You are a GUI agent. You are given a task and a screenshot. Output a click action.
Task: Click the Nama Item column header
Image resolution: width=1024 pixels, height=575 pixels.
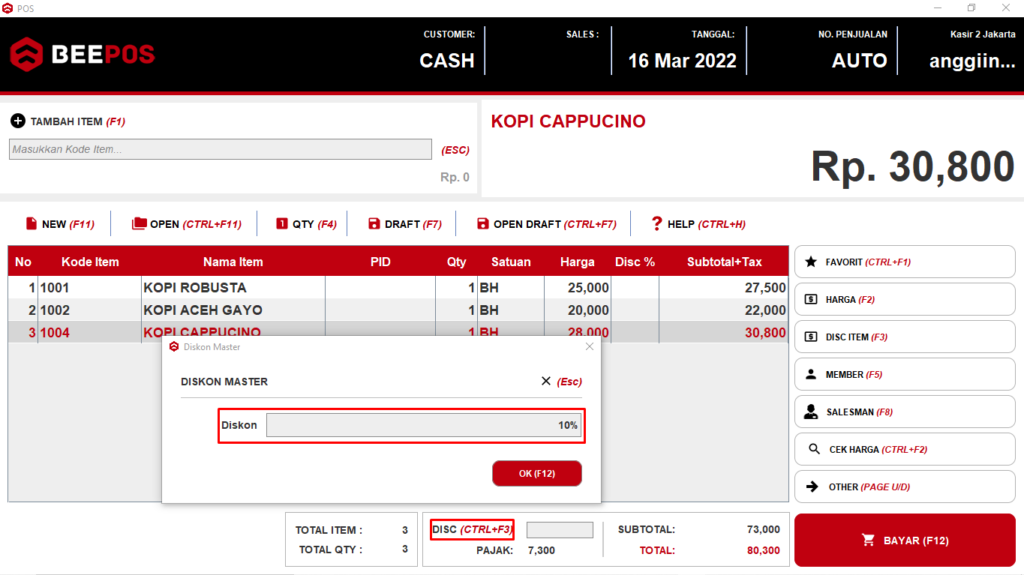(x=232, y=262)
